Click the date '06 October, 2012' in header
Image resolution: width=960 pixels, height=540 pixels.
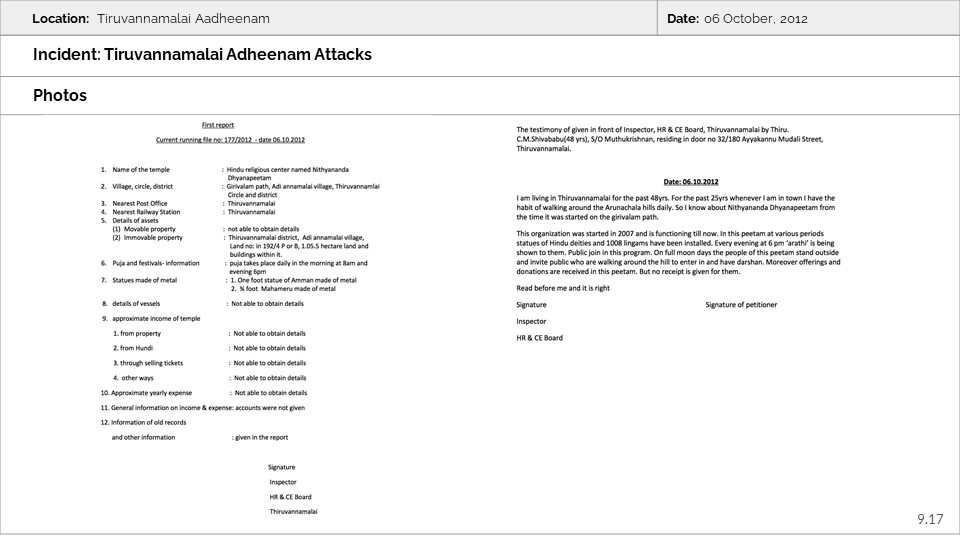(755, 19)
